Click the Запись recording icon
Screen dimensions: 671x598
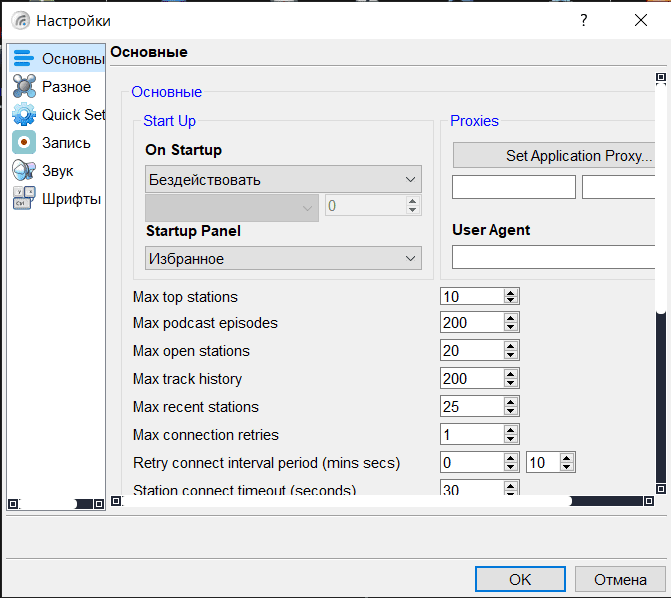coord(24,143)
